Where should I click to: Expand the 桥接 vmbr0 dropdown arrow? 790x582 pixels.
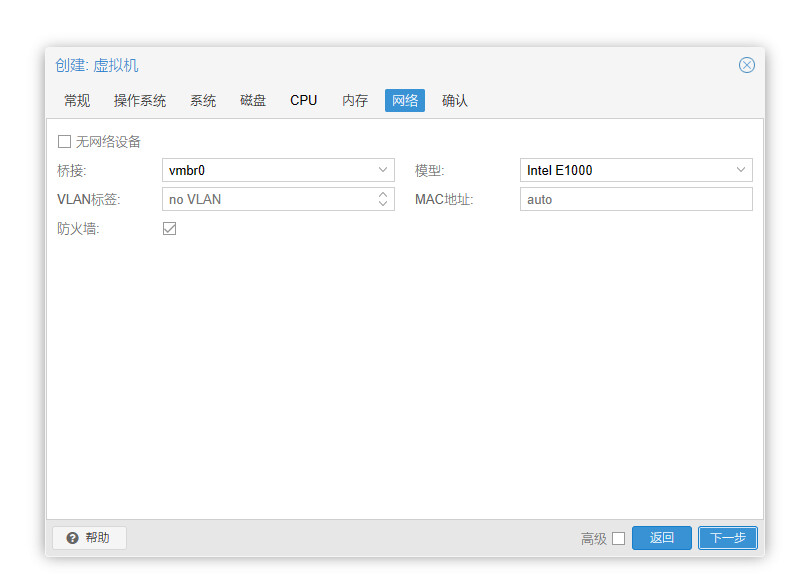pos(383,170)
